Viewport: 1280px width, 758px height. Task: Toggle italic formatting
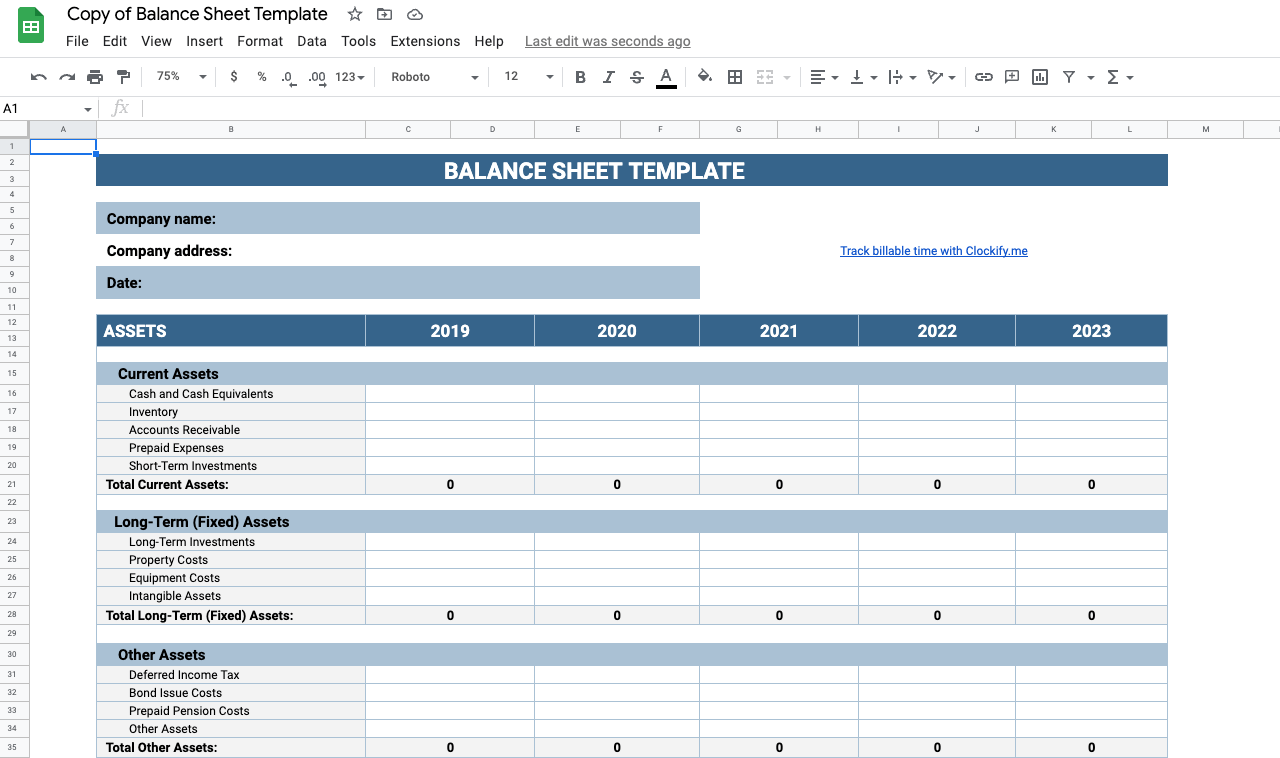click(608, 77)
